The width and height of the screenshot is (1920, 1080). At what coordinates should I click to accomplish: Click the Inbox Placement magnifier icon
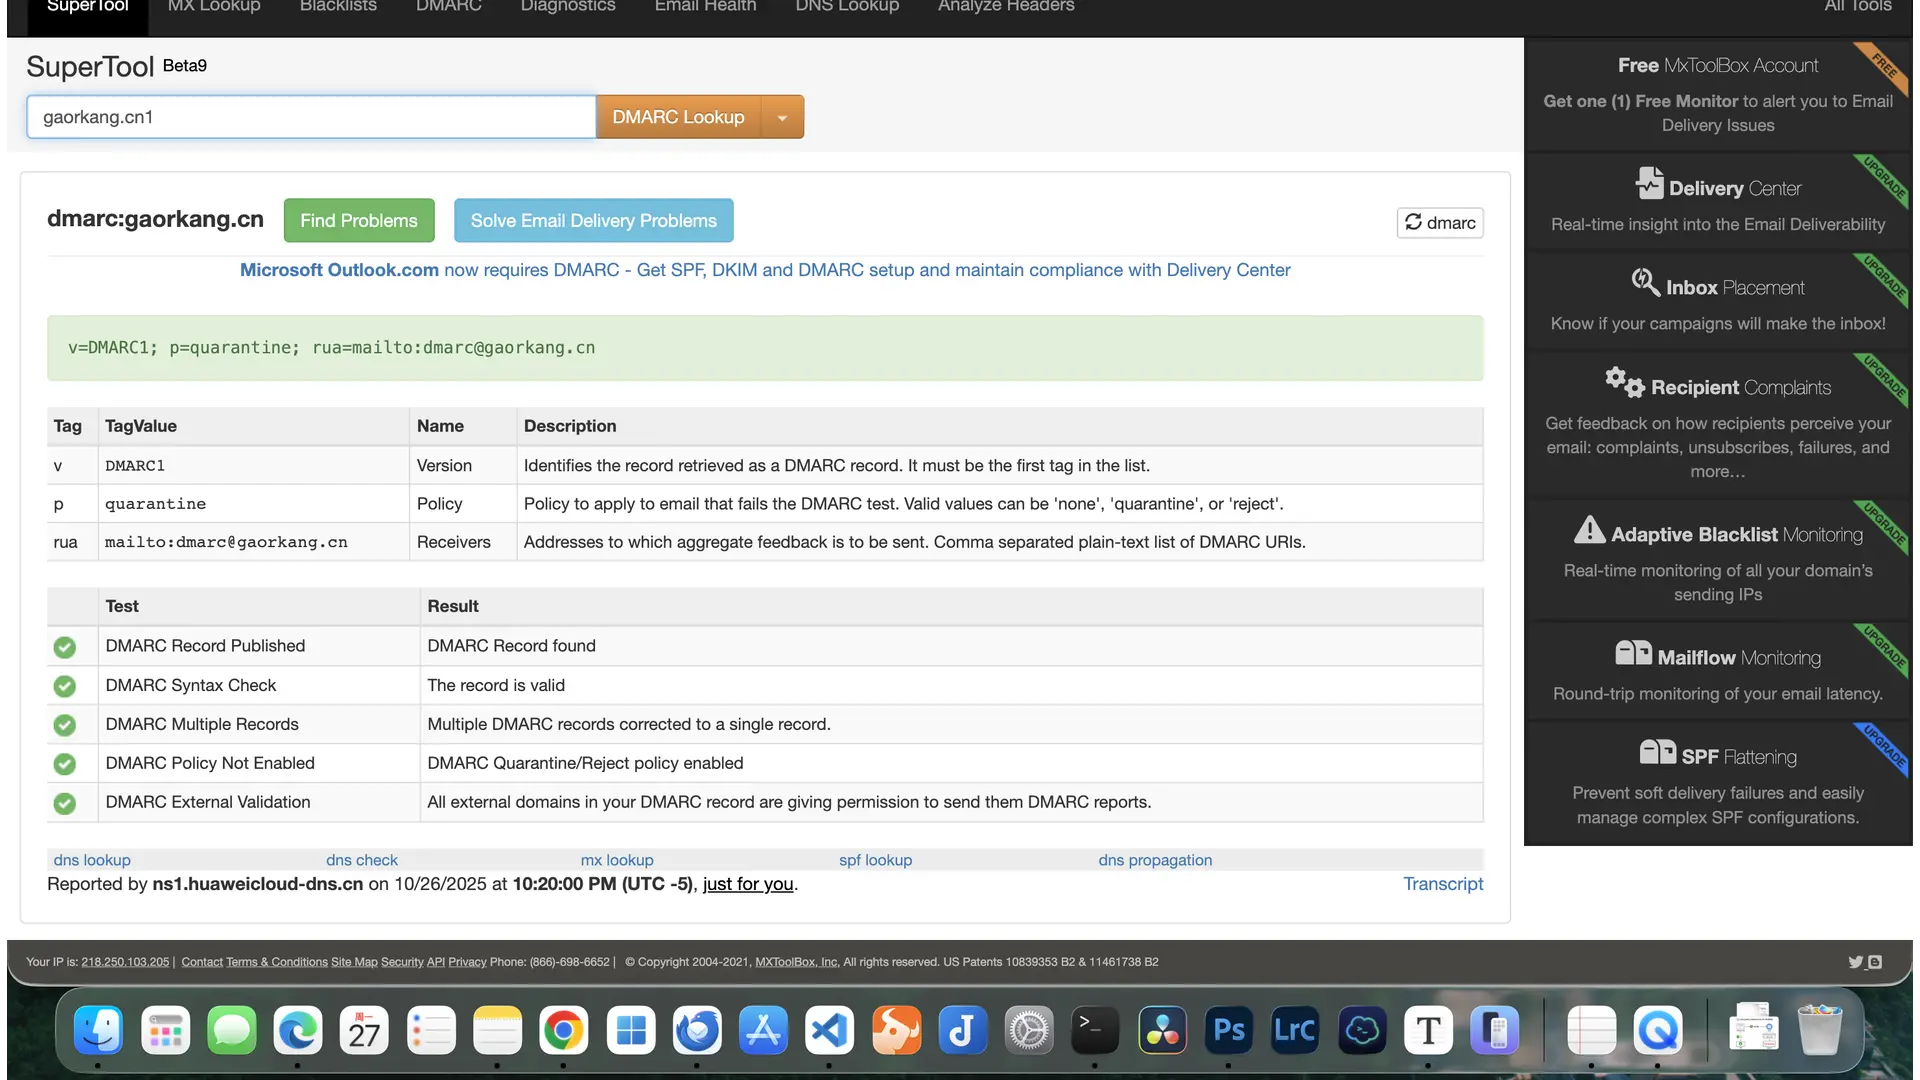[x=1645, y=283]
